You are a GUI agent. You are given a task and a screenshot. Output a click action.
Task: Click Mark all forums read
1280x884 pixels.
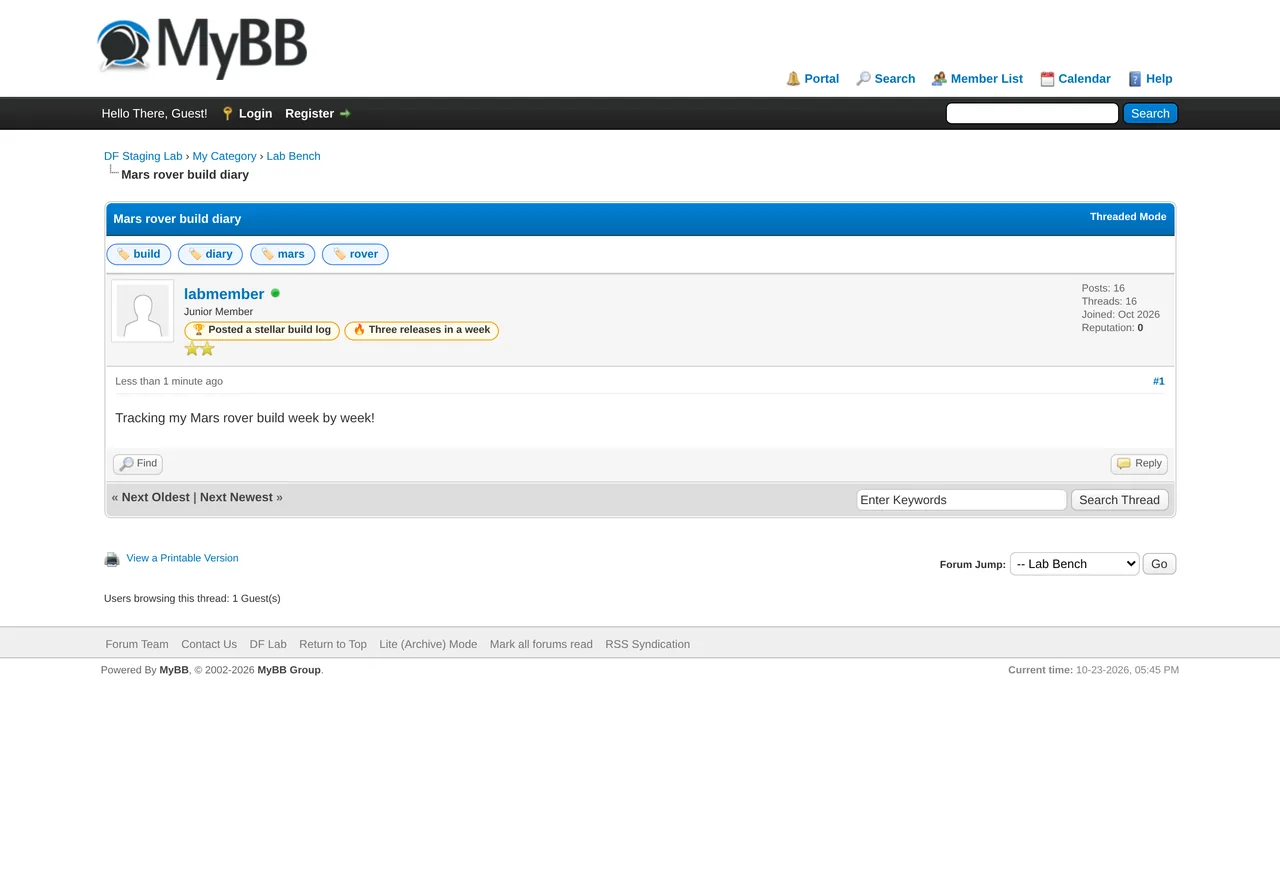pyautogui.click(x=541, y=645)
